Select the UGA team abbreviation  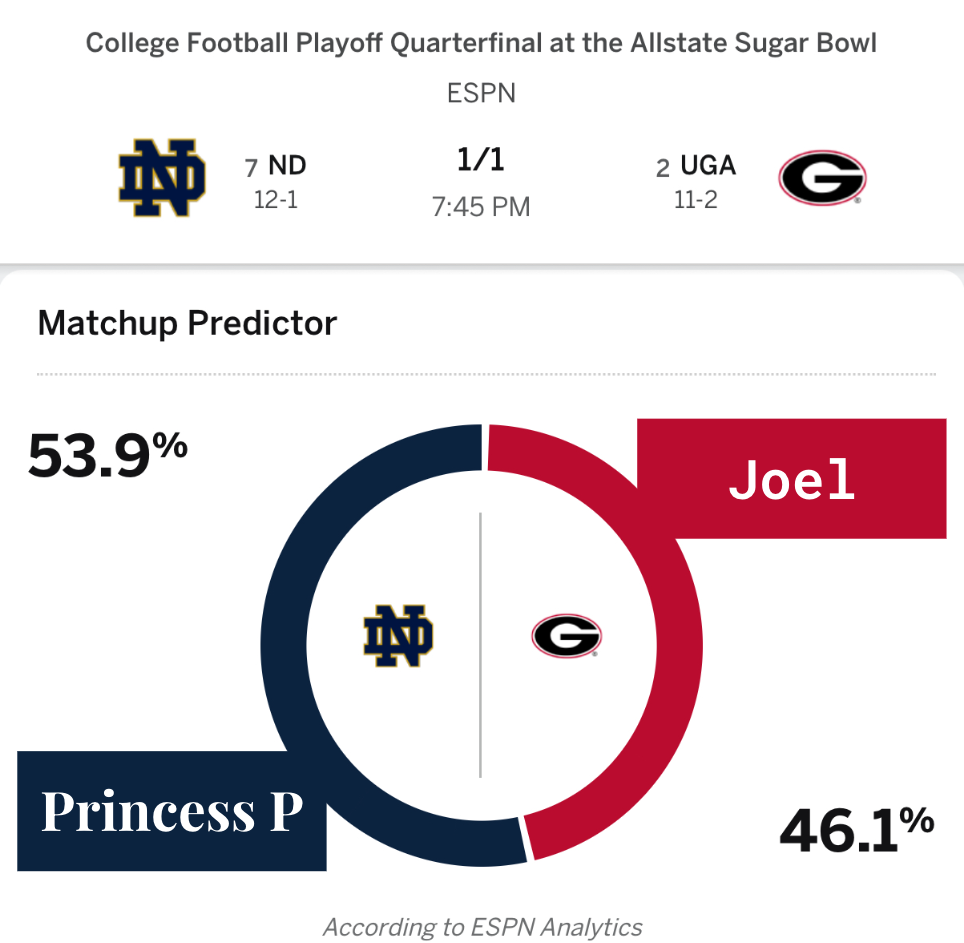[708, 165]
